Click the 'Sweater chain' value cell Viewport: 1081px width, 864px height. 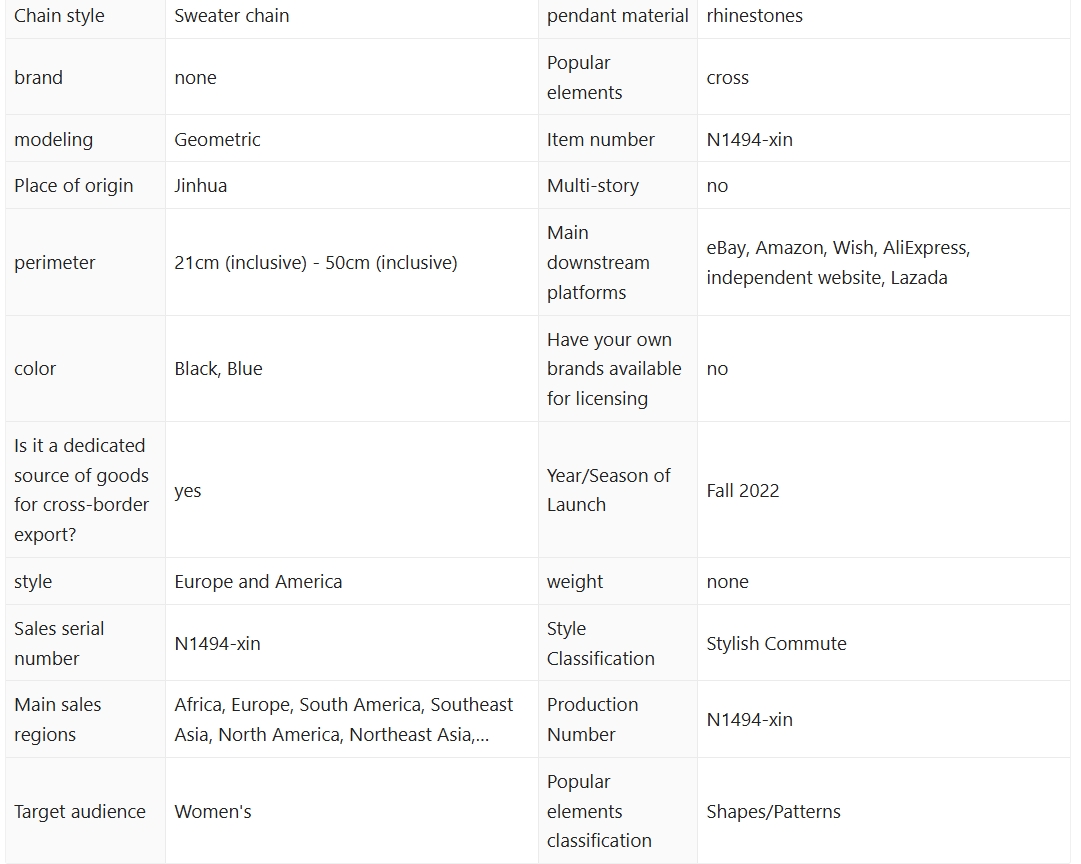(232, 16)
